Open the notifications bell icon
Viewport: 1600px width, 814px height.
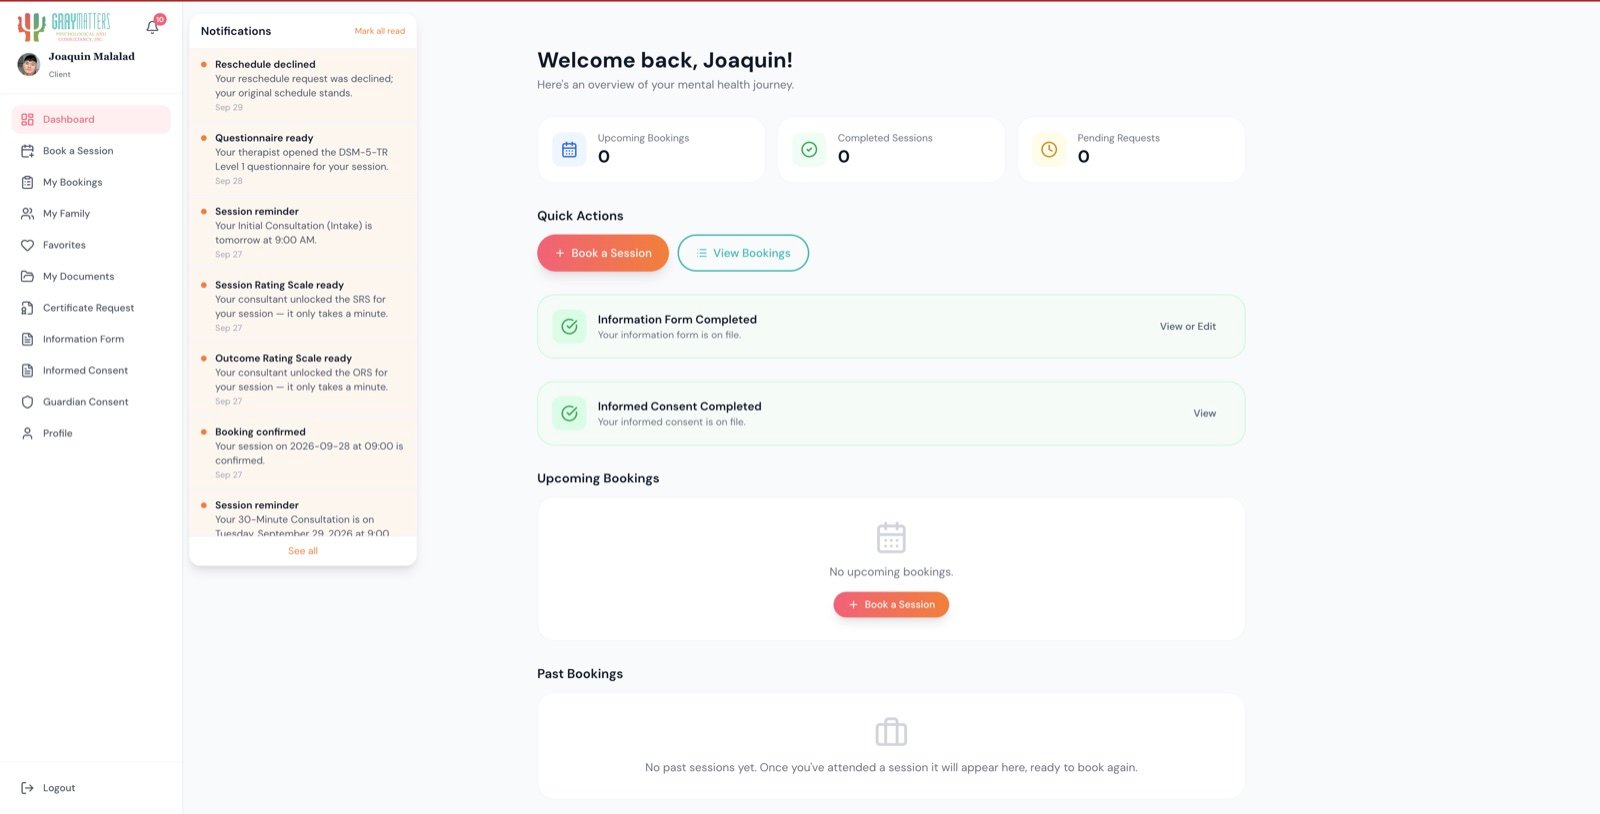pyautogui.click(x=153, y=27)
